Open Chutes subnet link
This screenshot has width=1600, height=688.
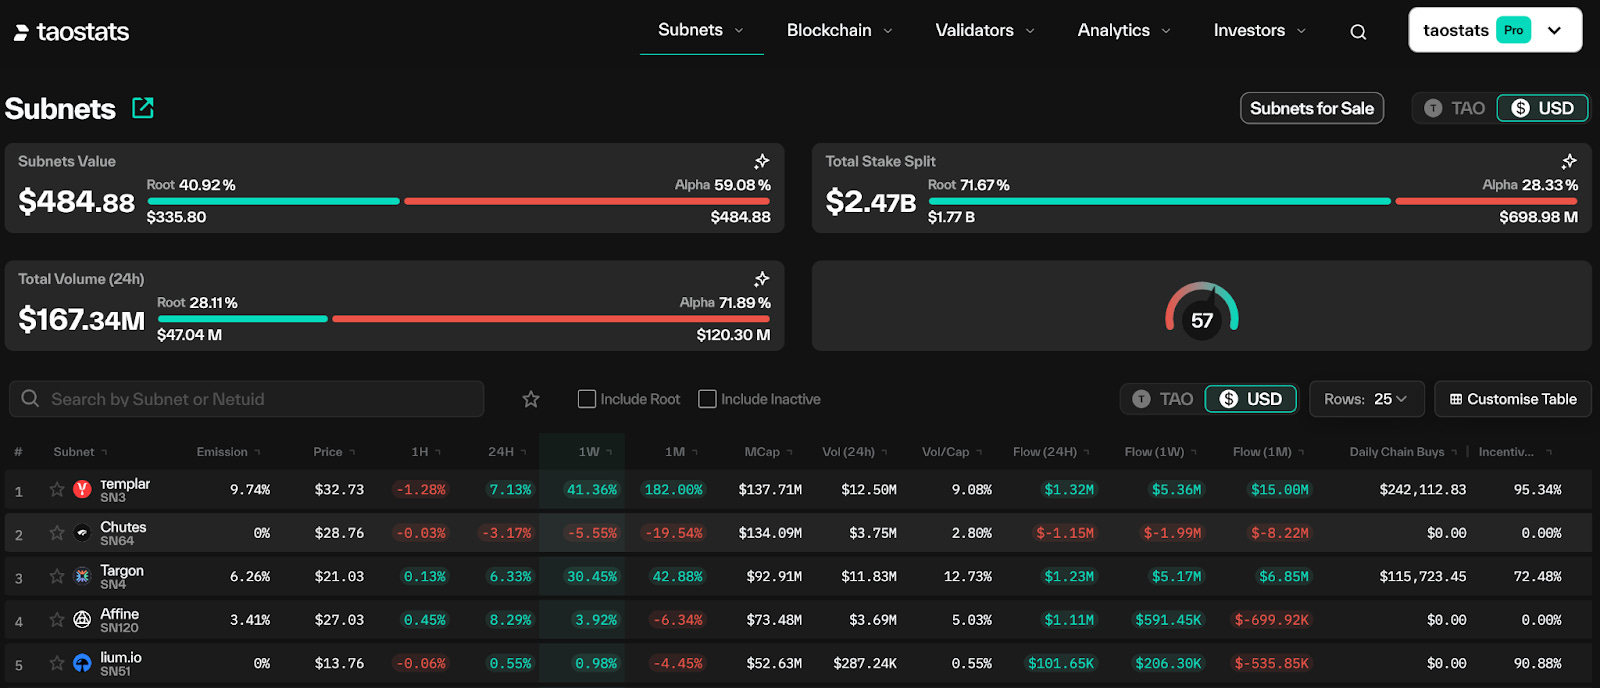[123, 527]
